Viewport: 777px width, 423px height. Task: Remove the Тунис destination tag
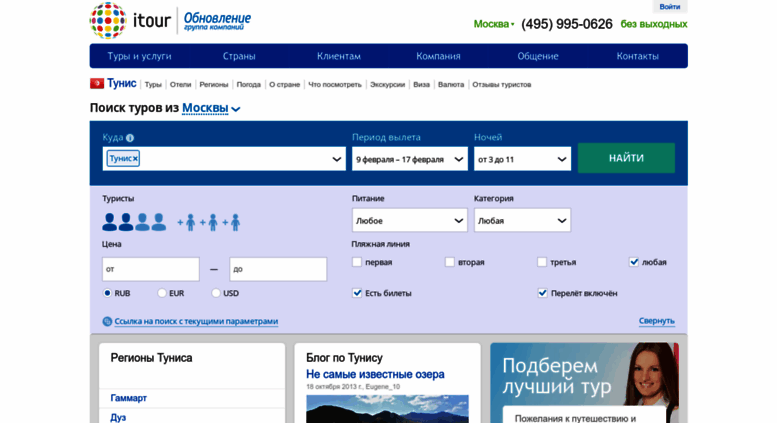pyautogui.click(x=135, y=158)
